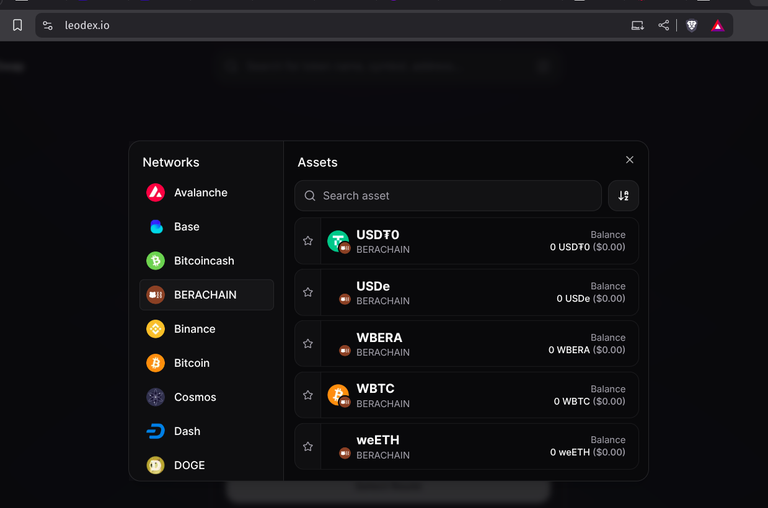
Task: Favorite the weETH asset with star
Action: [308, 446]
